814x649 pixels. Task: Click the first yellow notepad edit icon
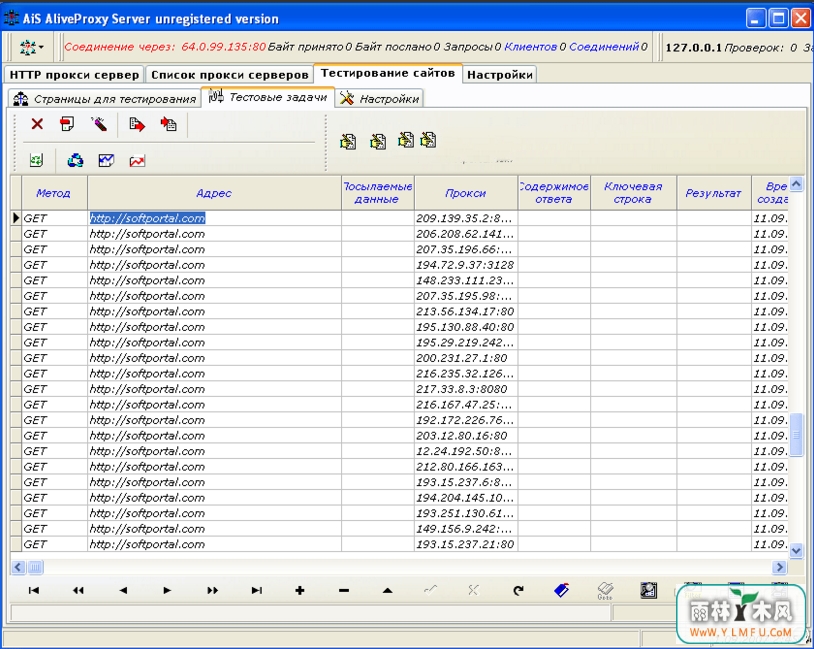[x=348, y=141]
